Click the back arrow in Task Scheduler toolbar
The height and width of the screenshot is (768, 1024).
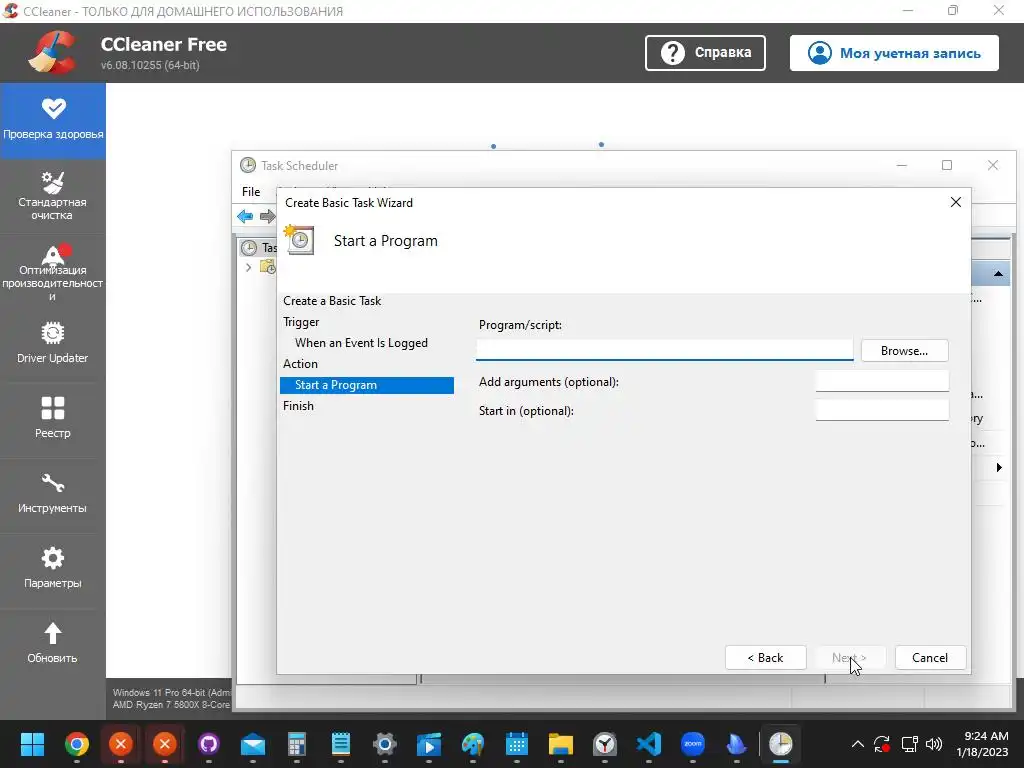coord(245,216)
